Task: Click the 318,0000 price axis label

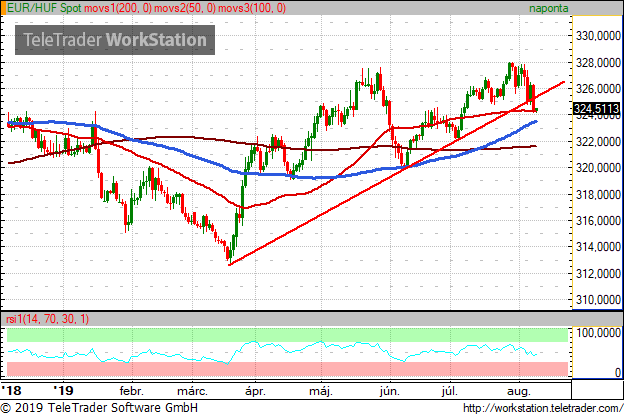Action: pos(598,195)
